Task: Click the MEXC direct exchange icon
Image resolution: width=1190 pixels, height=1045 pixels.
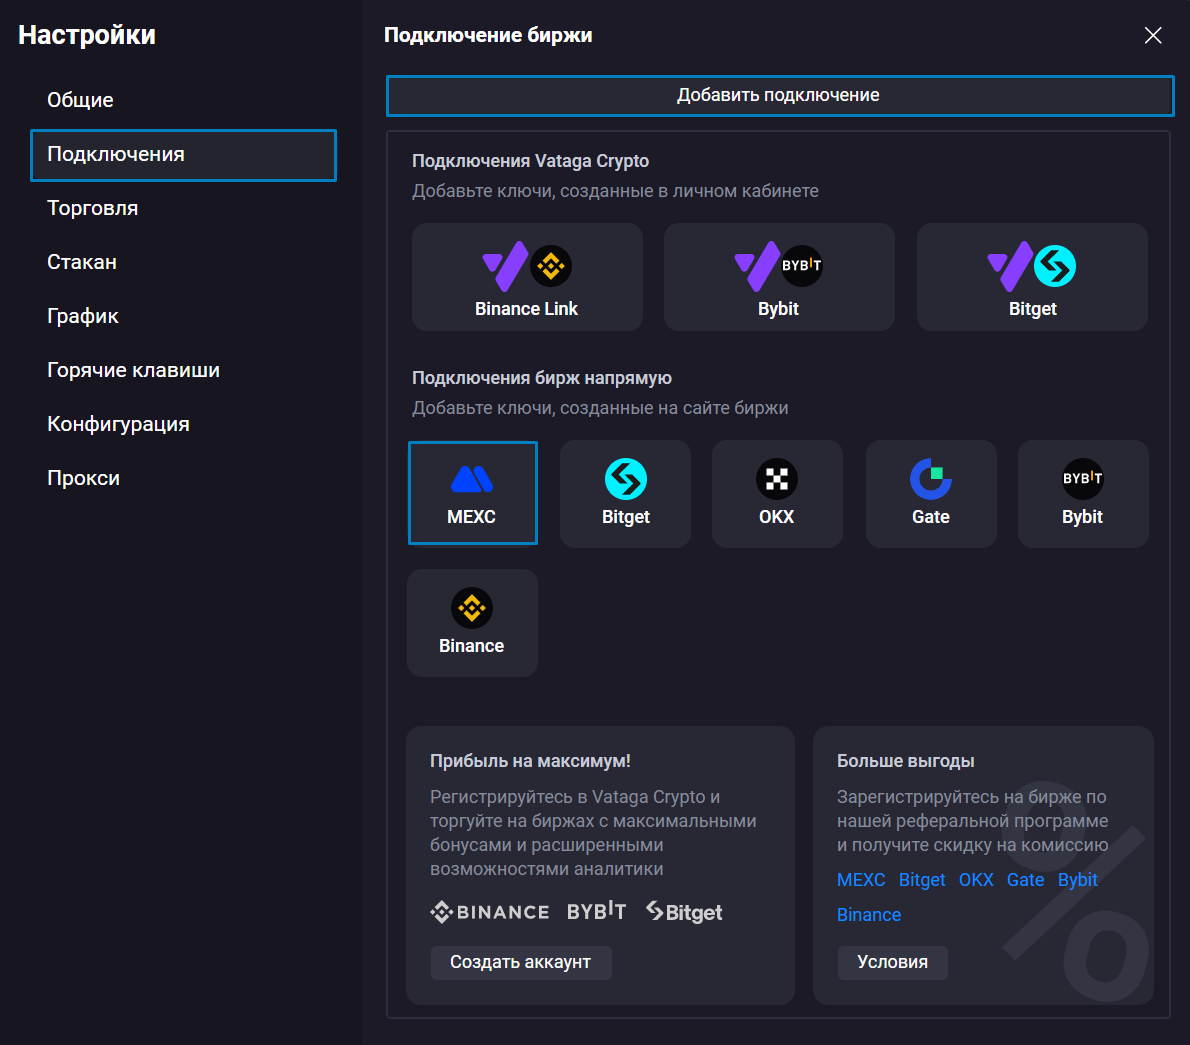Action: coord(472,493)
